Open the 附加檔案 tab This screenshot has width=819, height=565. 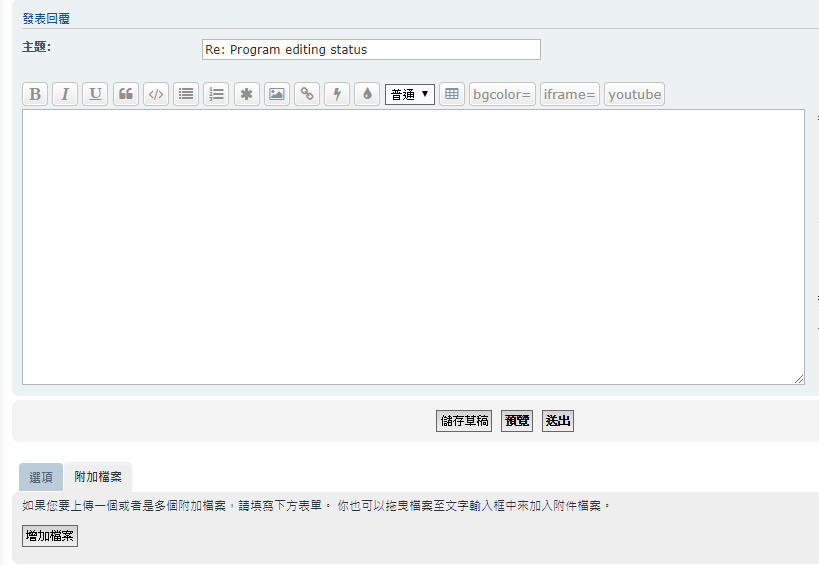pyautogui.click(x=98, y=477)
